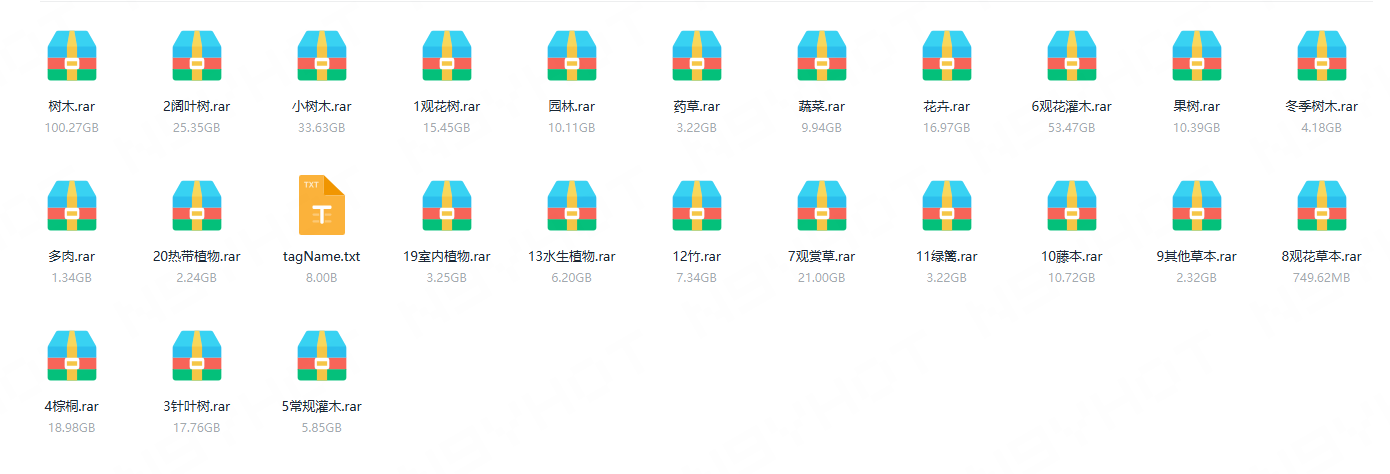The height and width of the screenshot is (474, 1390).
Task: Click the 749.62MB size label
Action: [1322, 278]
